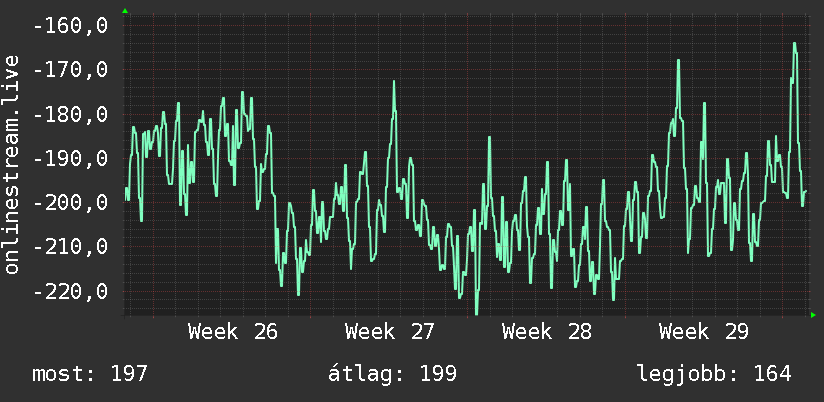Click the legjobb: 164 statistic
The height and width of the screenshot is (402, 824).
(714, 374)
